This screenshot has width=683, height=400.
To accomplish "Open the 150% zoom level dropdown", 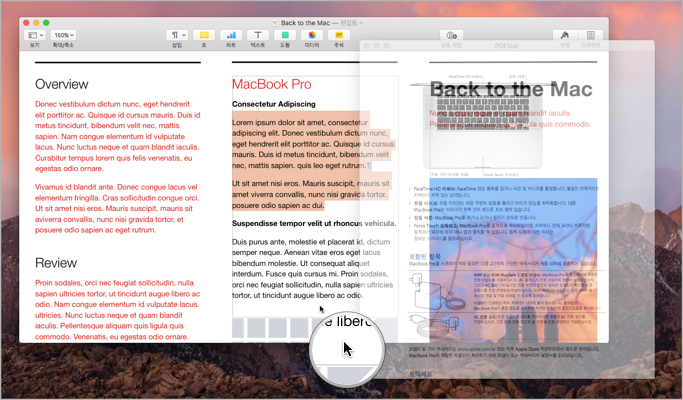I will click(64, 35).
